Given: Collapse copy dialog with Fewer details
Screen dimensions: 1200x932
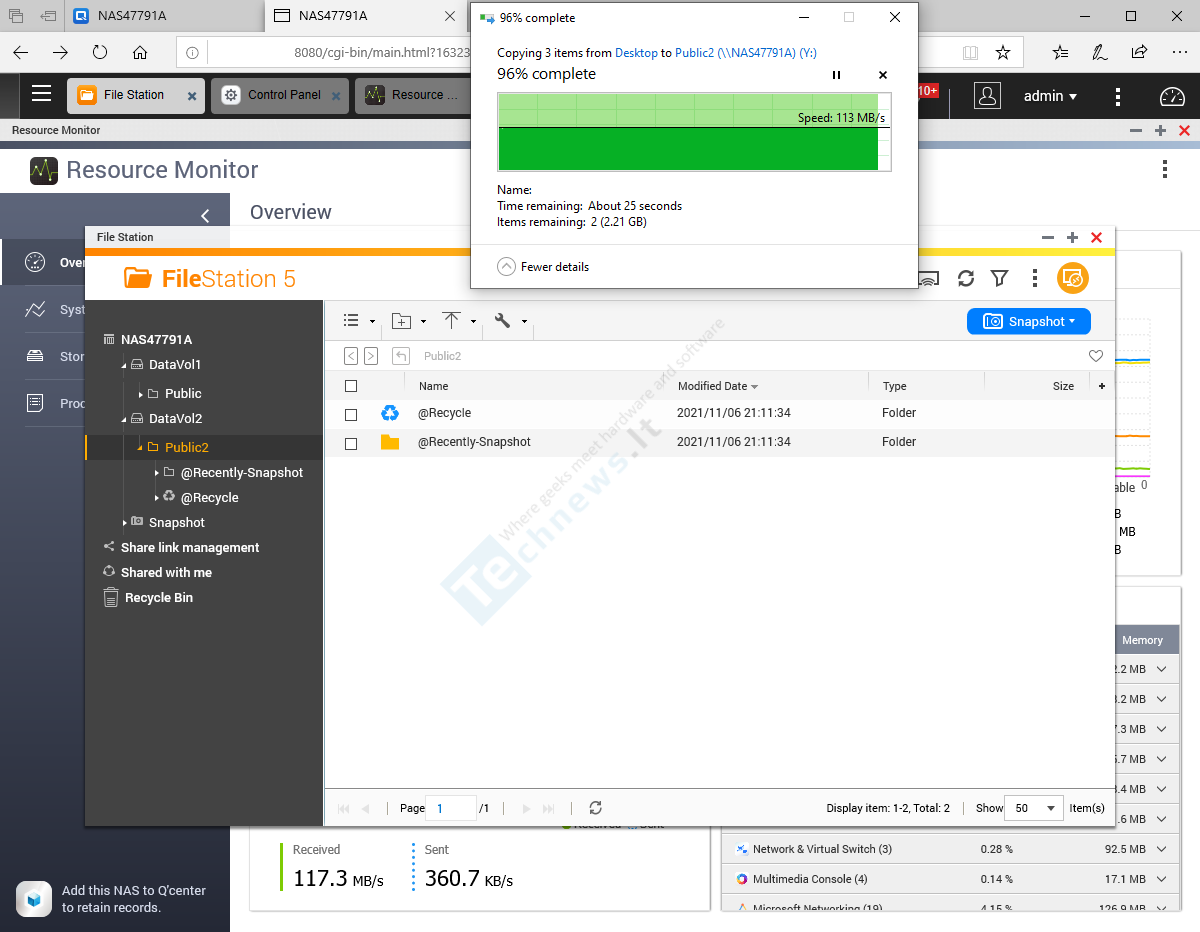Looking at the screenshot, I should [x=543, y=267].
